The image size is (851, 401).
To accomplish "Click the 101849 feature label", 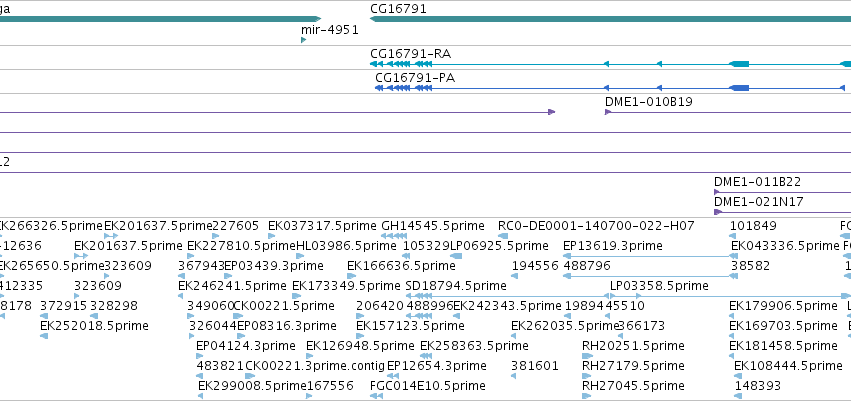I will point(753,226).
